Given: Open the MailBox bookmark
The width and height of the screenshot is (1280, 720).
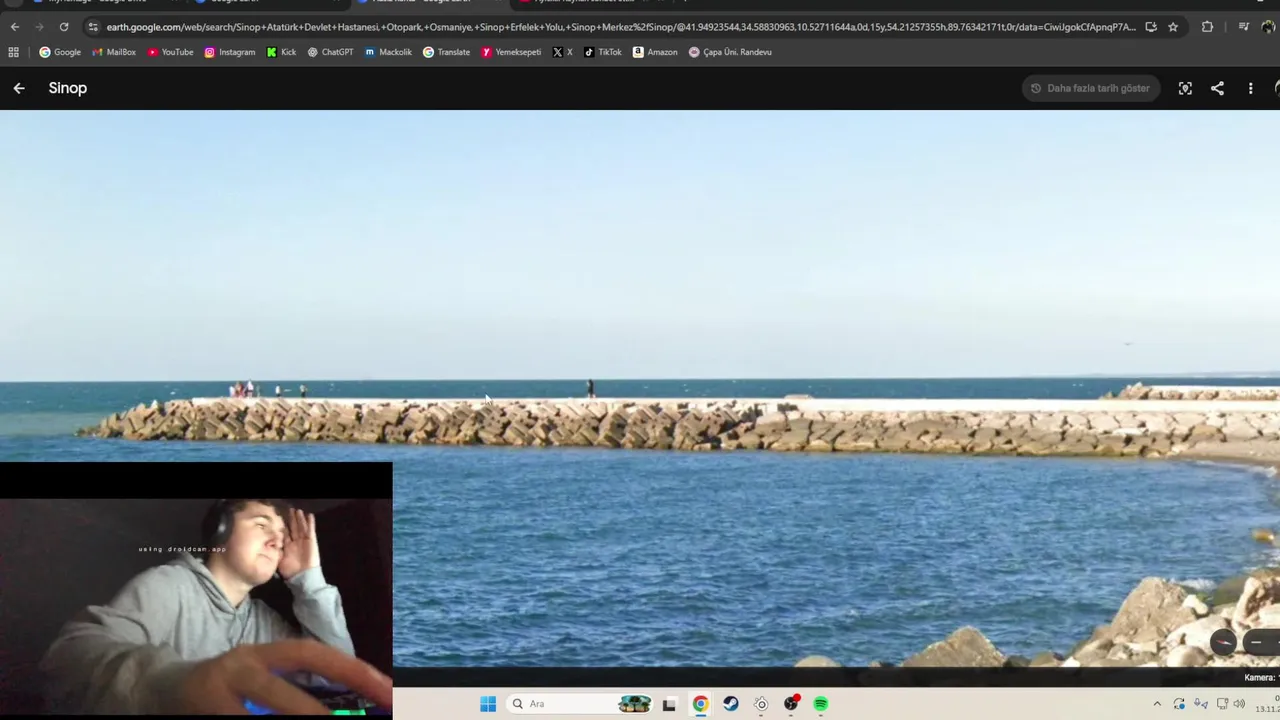Looking at the screenshot, I should point(114,52).
